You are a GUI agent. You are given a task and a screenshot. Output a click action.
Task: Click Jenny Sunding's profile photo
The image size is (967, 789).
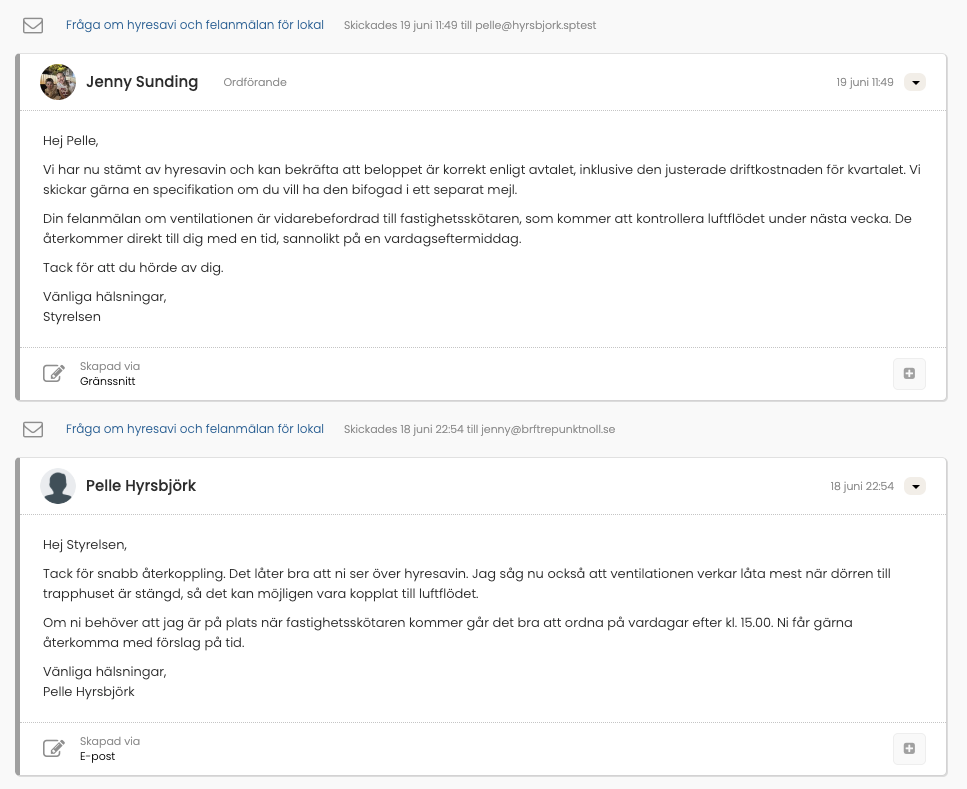coord(58,81)
